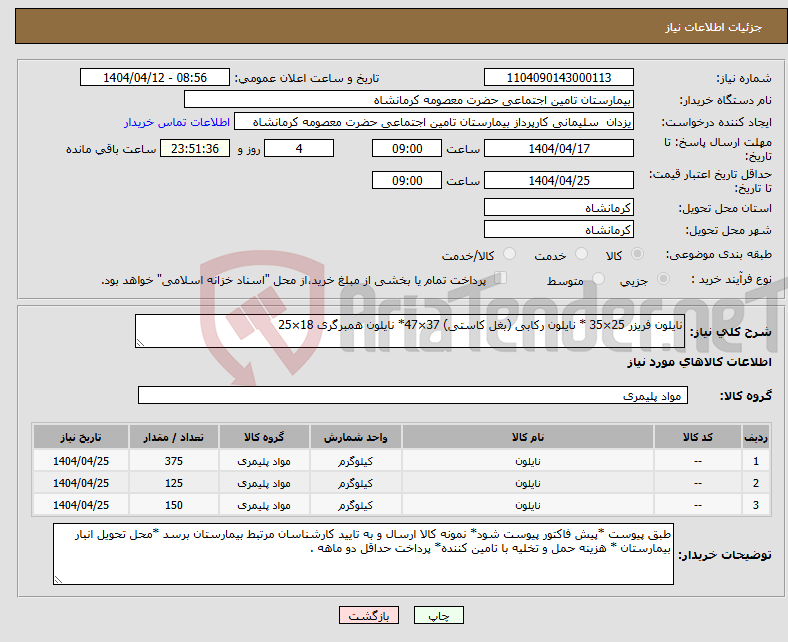Click کیلوگرم unit in row 2
Screen dimensions: 788x642
click(x=355, y=483)
